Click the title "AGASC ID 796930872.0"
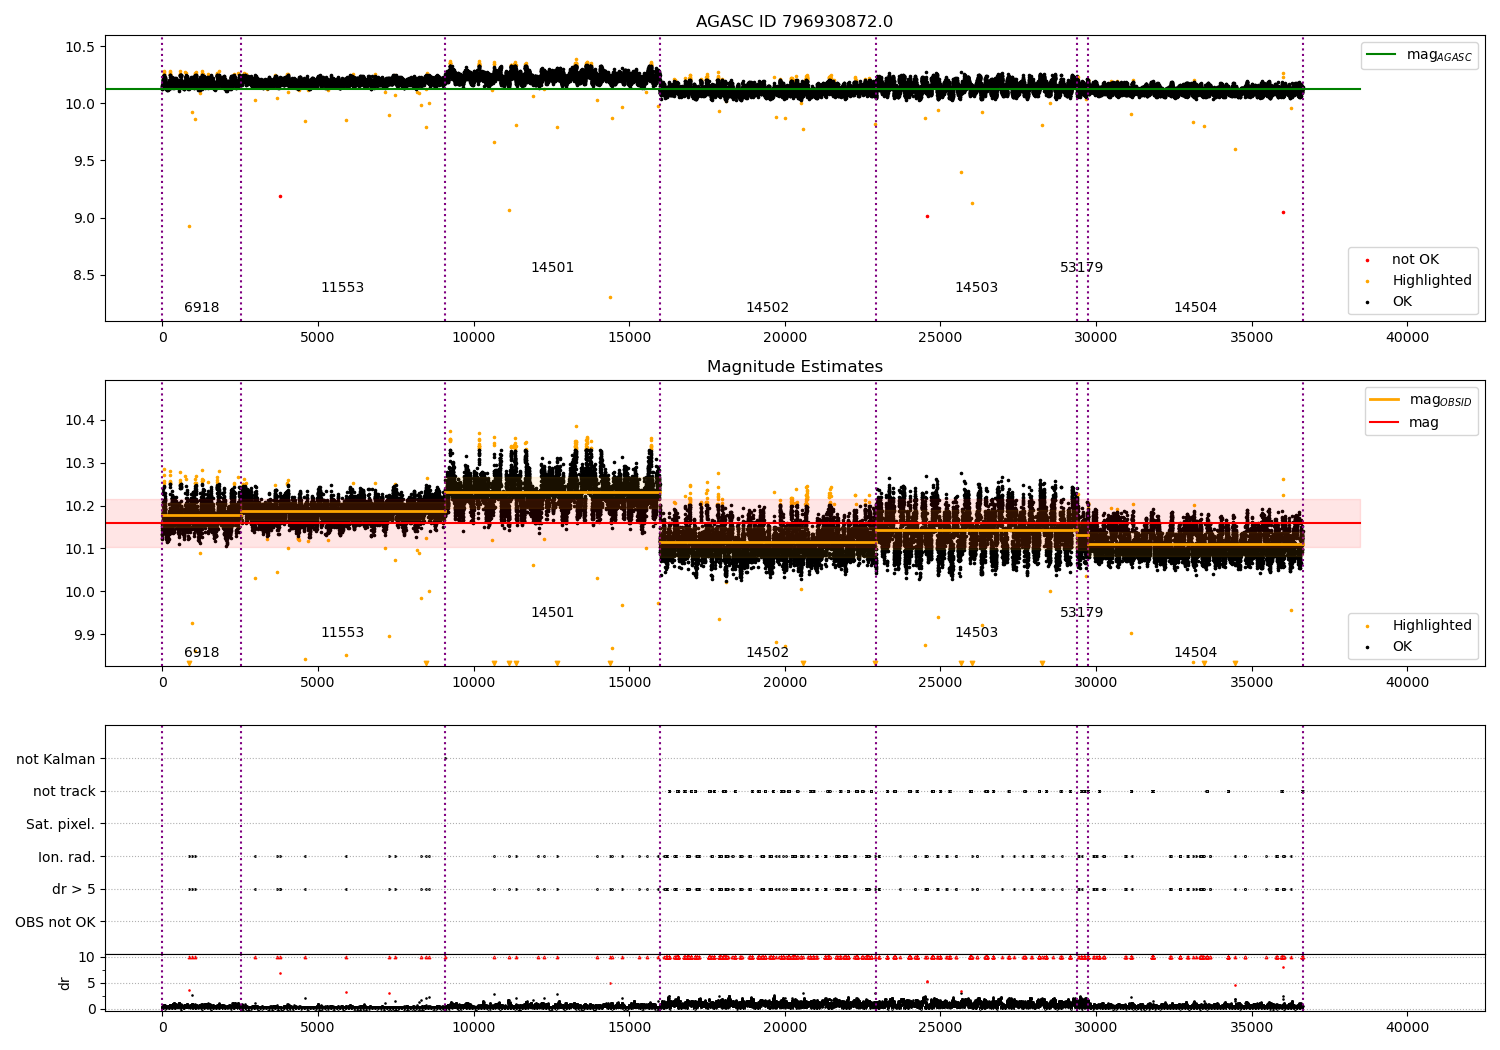 [794, 22]
